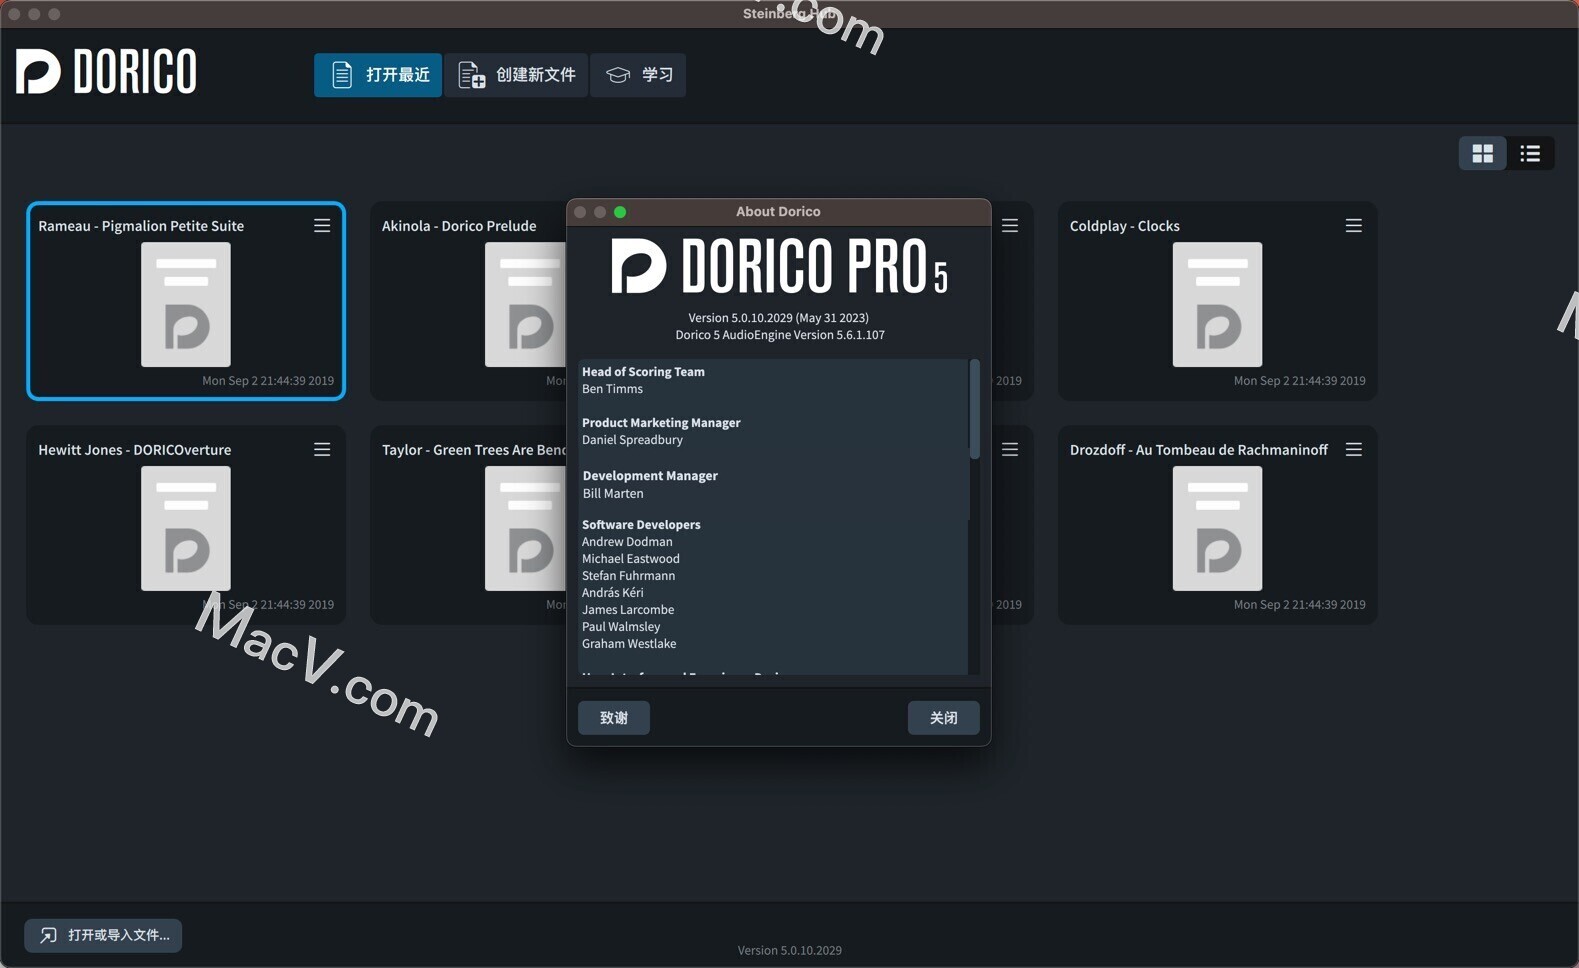The width and height of the screenshot is (1579, 968).
Task: Click version text in hub footer
Action: [x=790, y=951]
